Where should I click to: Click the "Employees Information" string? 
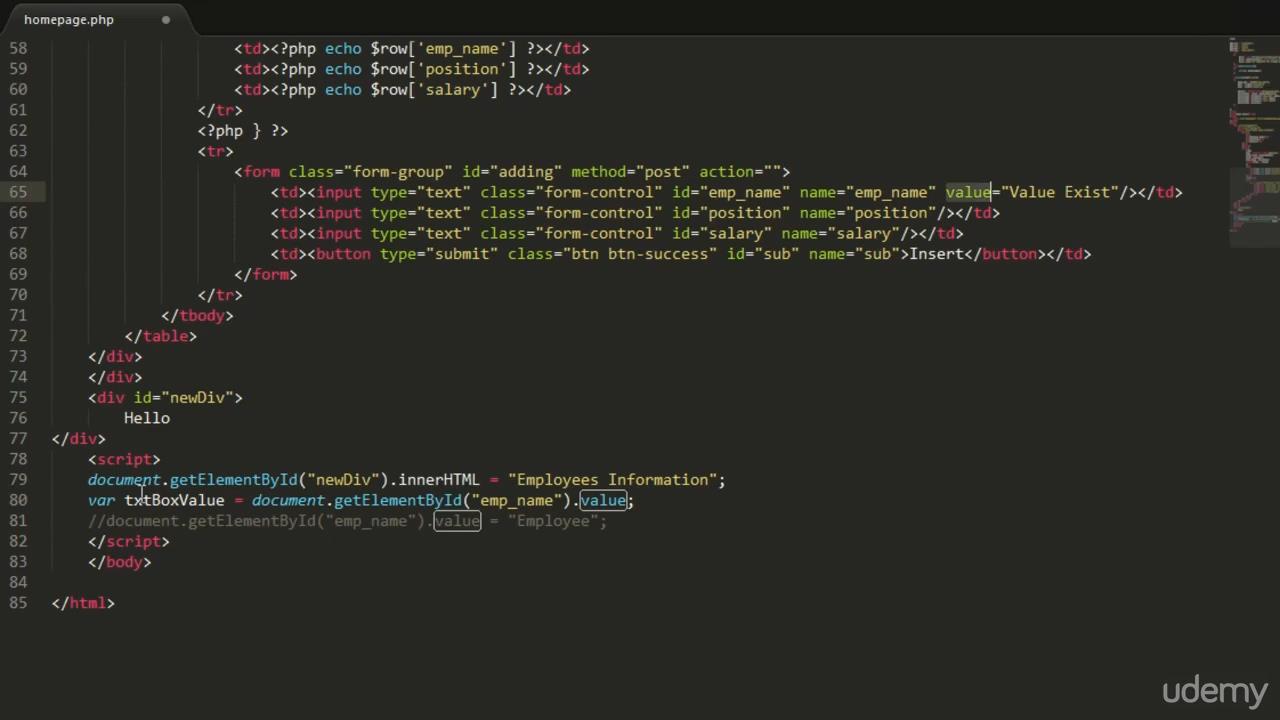(612, 480)
